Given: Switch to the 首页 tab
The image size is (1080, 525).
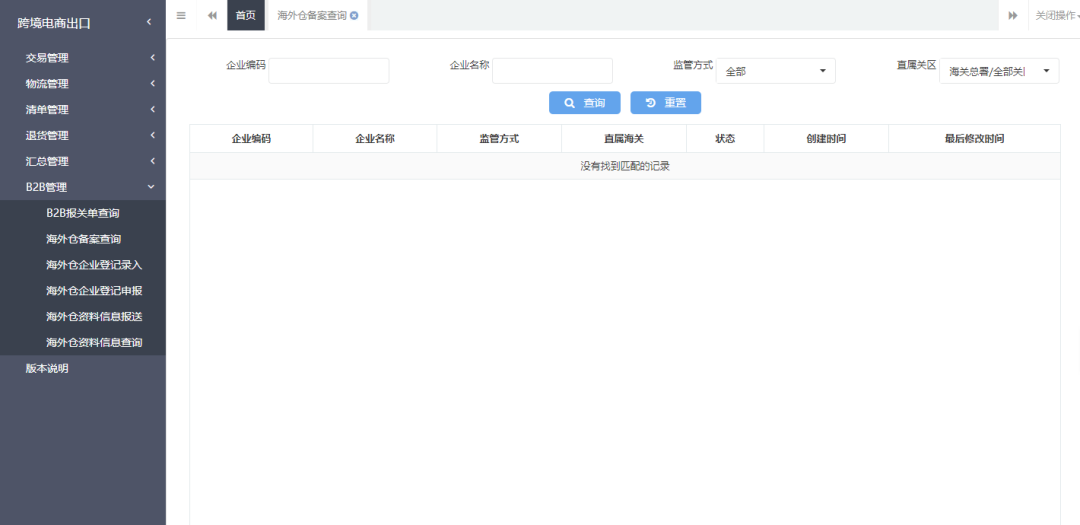Looking at the screenshot, I should point(245,15).
